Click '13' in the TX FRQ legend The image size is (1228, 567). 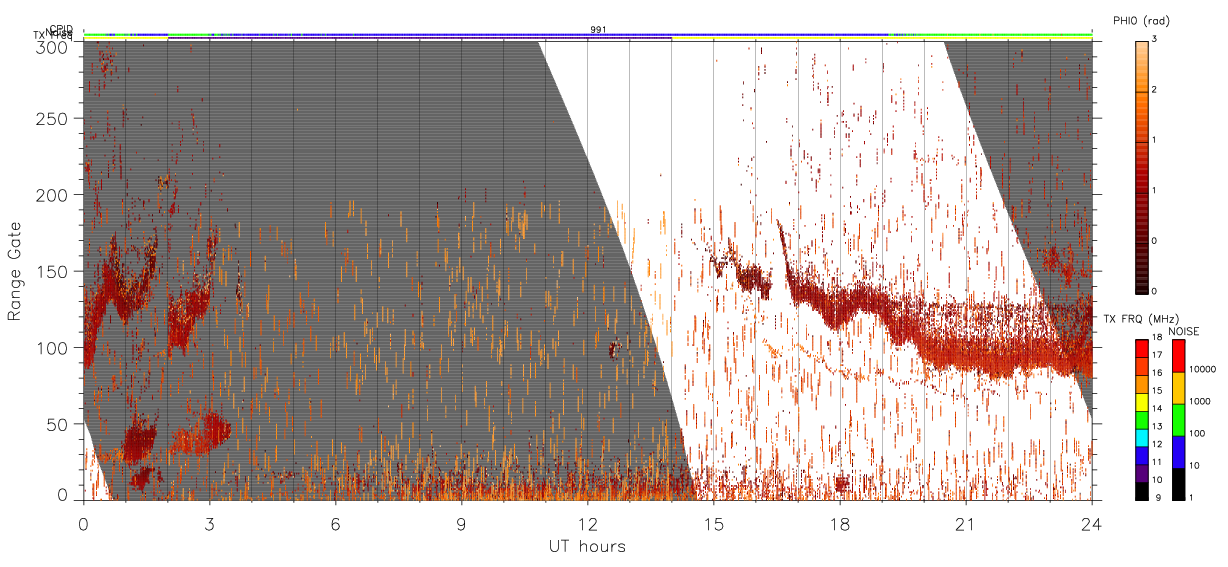[x=1157, y=426]
